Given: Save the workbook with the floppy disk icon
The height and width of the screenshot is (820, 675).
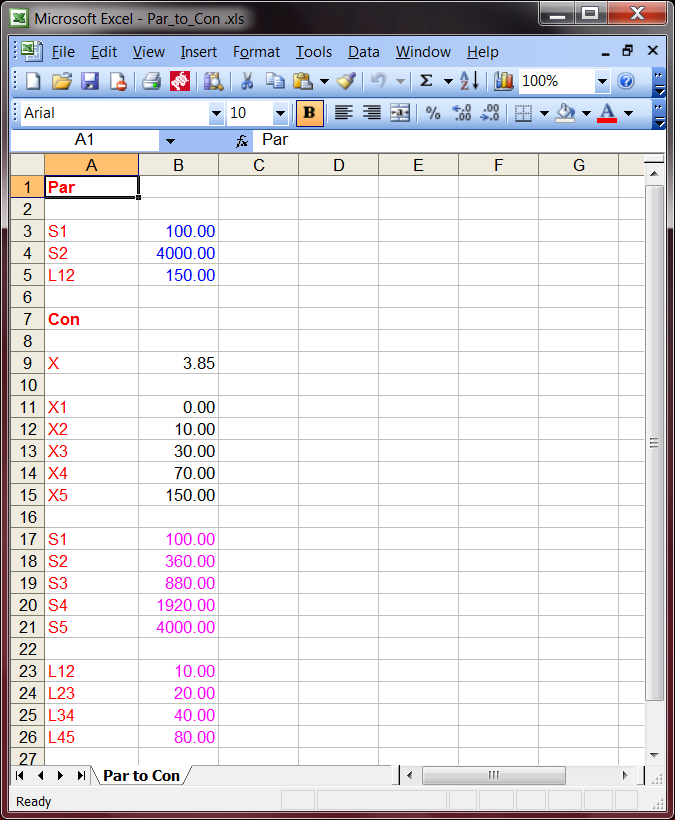Looking at the screenshot, I should click(90, 81).
